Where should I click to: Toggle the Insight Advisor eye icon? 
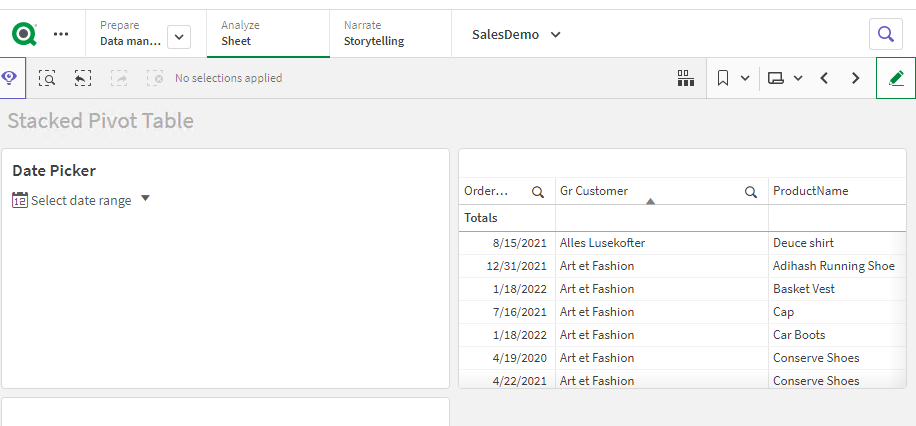[10, 78]
